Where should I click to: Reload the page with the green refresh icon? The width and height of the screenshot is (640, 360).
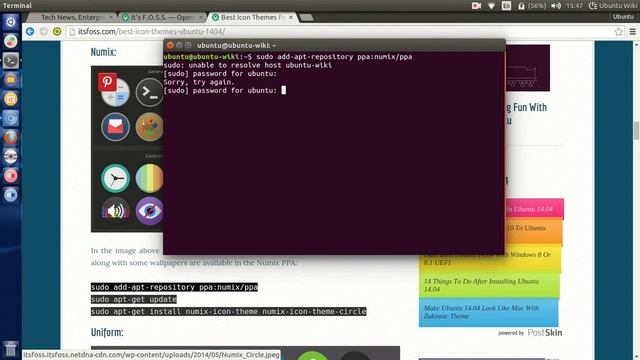pos(57,31)
